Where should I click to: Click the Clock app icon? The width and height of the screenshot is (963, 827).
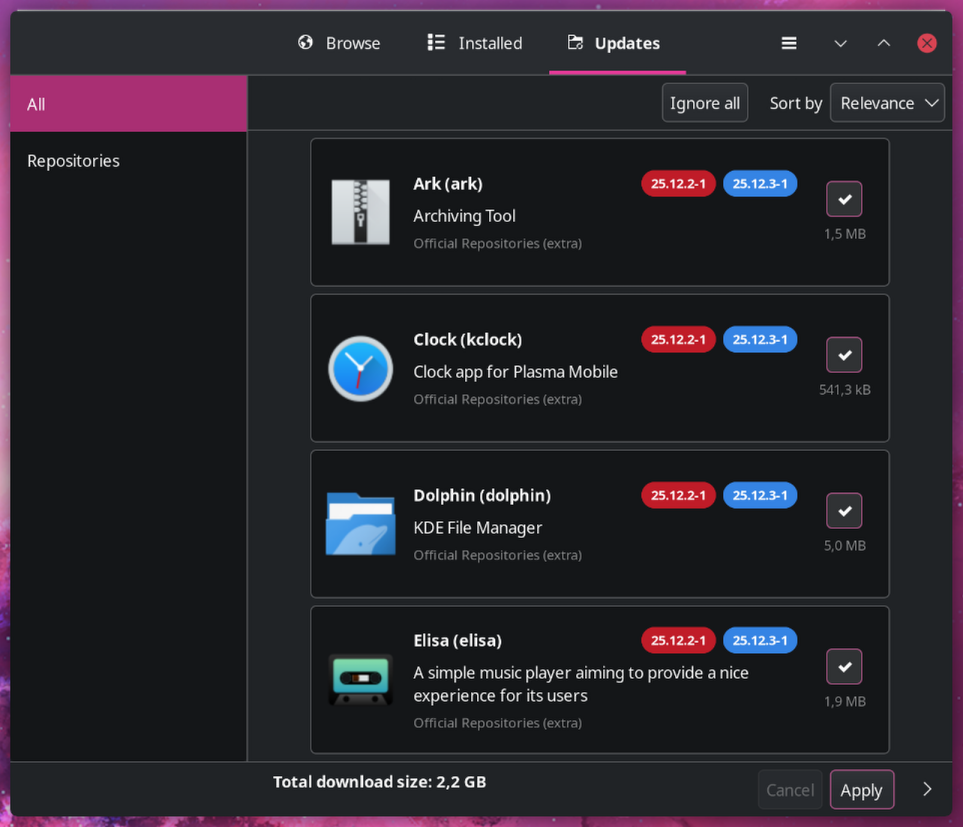coord(360,368)
